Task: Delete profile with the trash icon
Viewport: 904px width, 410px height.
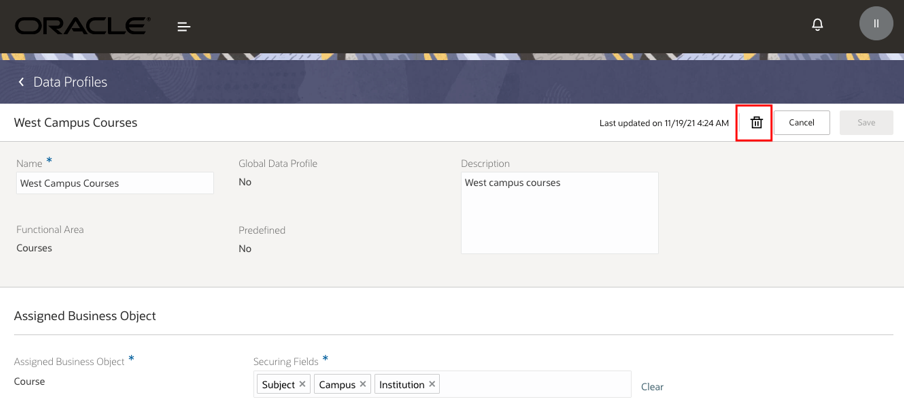Action: [756, 123]
